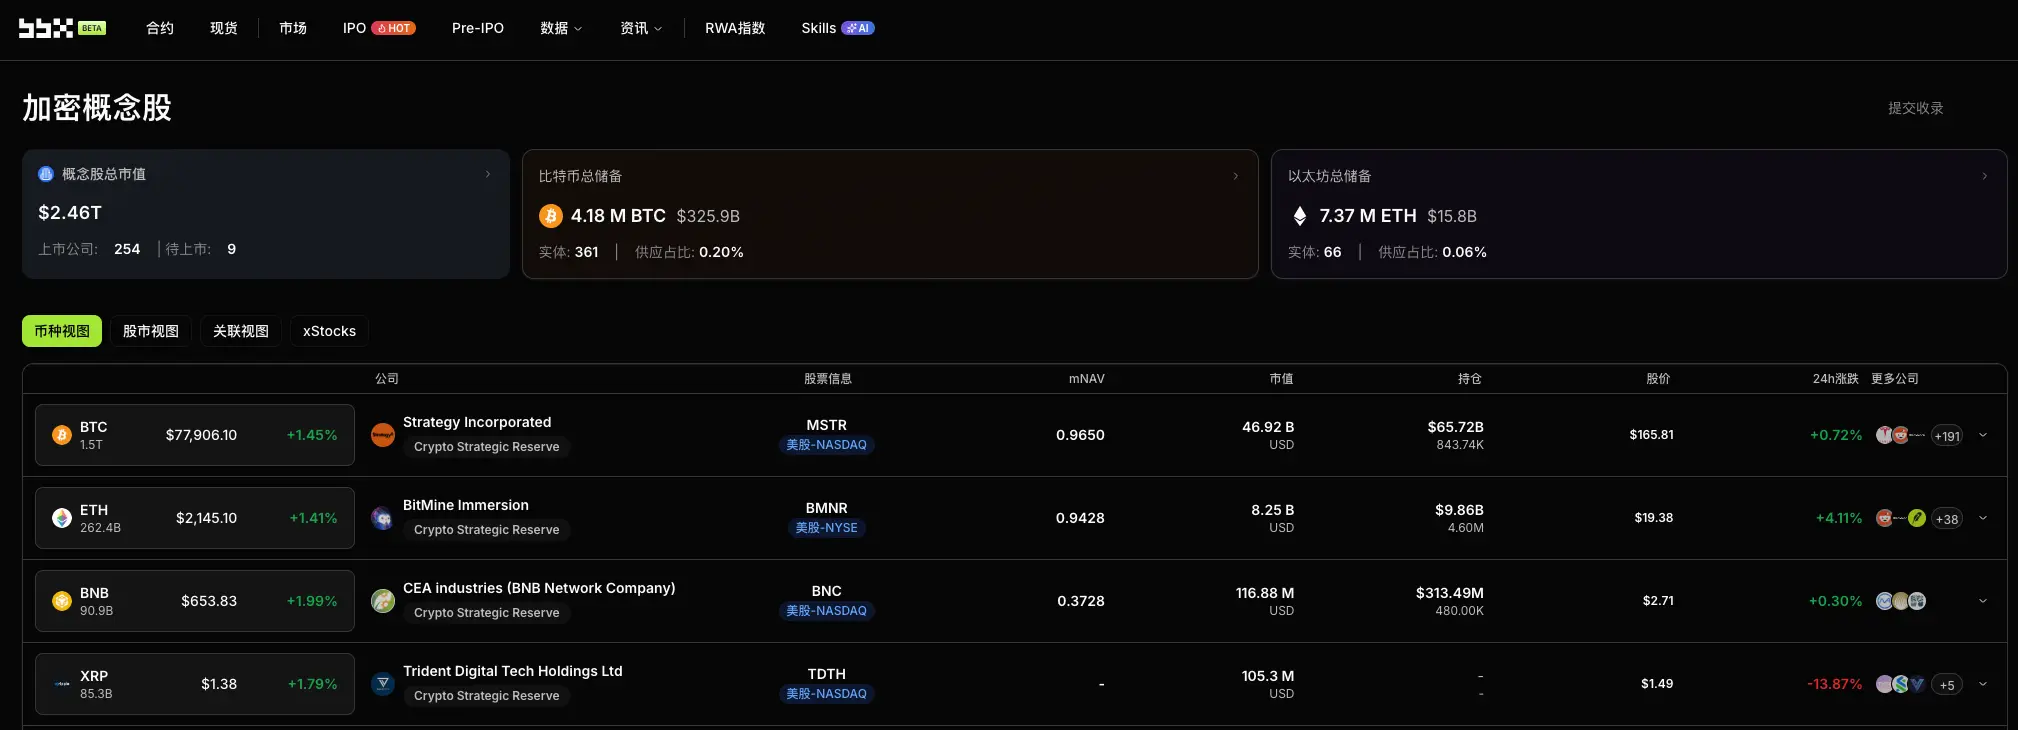This screenshot has height=730, width=2018.
Task: Click the Ethereum icon in ETH reserve card
Action: click(x=1300, y=216)
